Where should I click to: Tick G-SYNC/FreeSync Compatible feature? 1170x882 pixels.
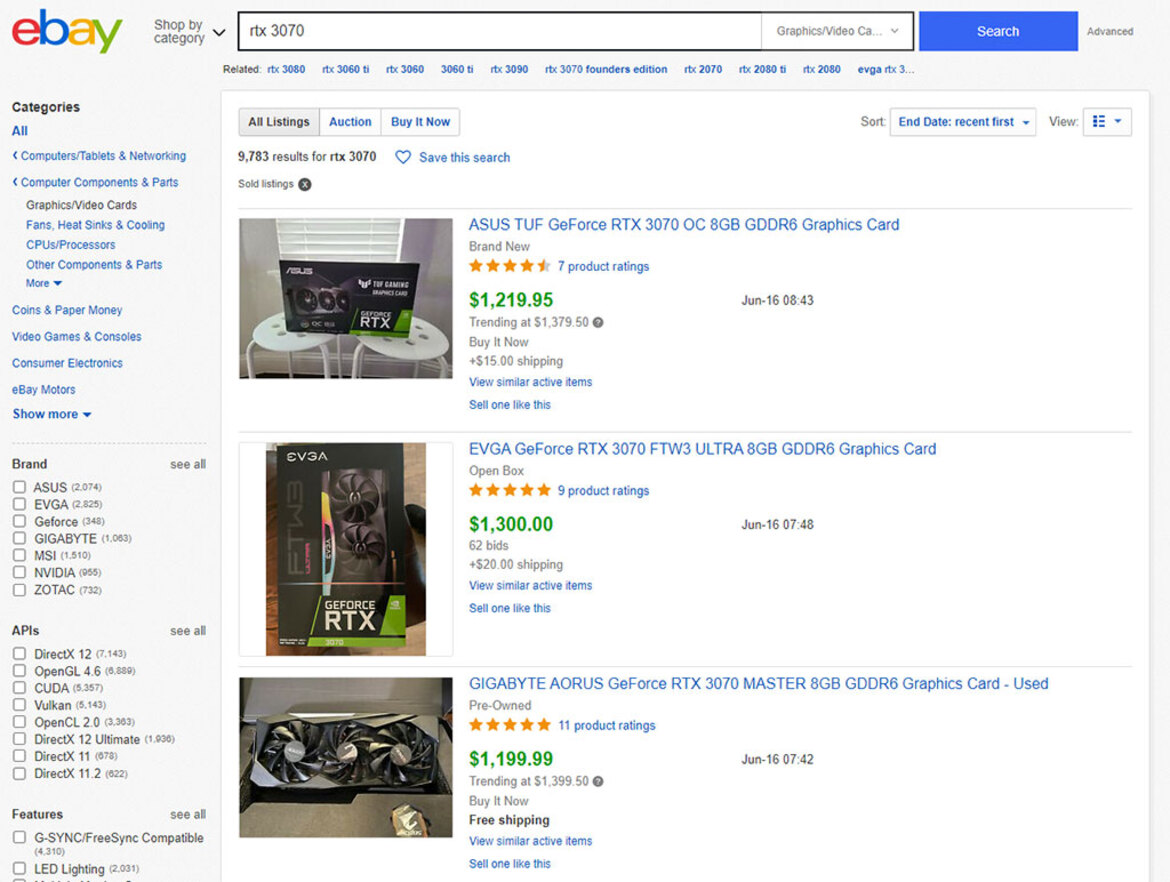(19, 838)
